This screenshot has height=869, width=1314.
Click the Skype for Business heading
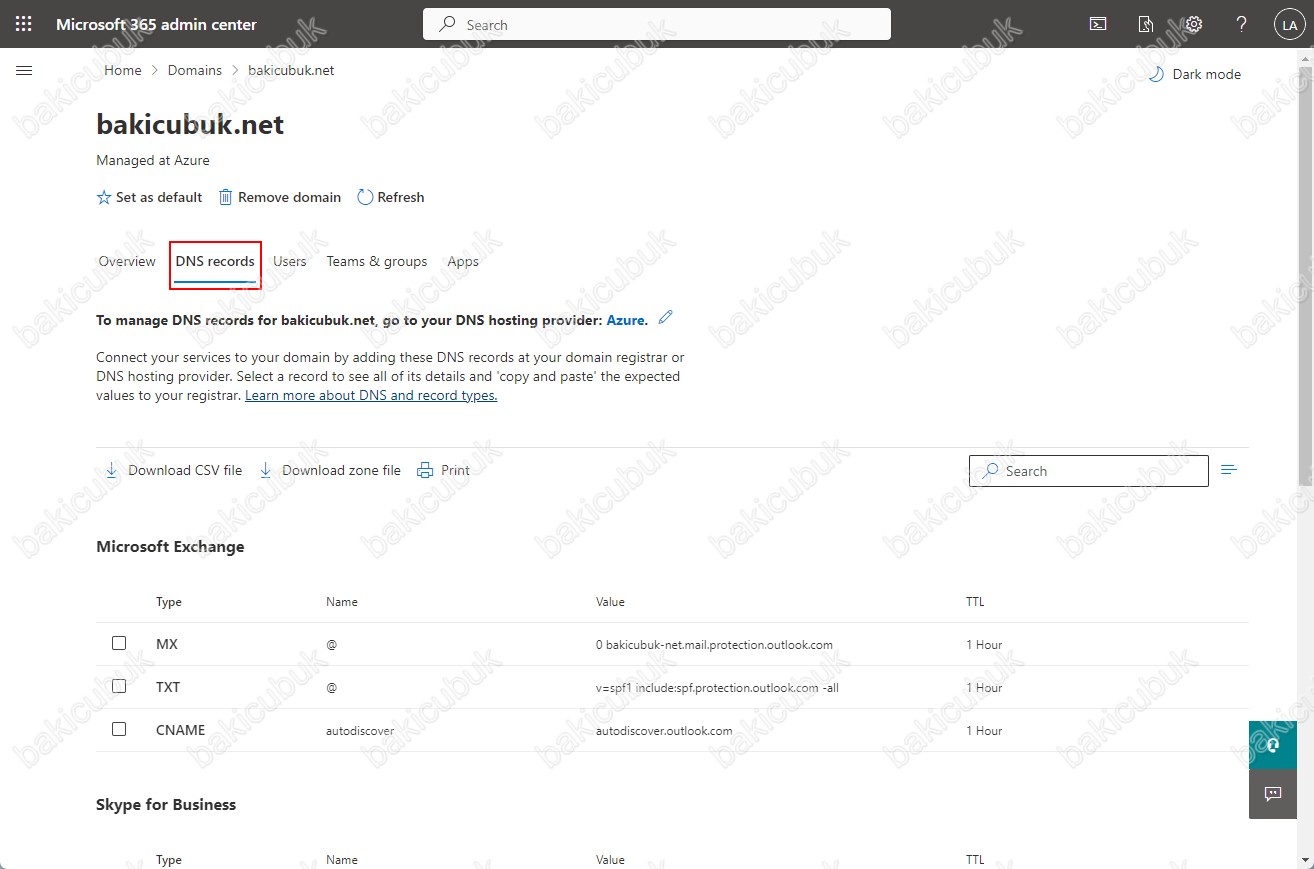[166, 804]
